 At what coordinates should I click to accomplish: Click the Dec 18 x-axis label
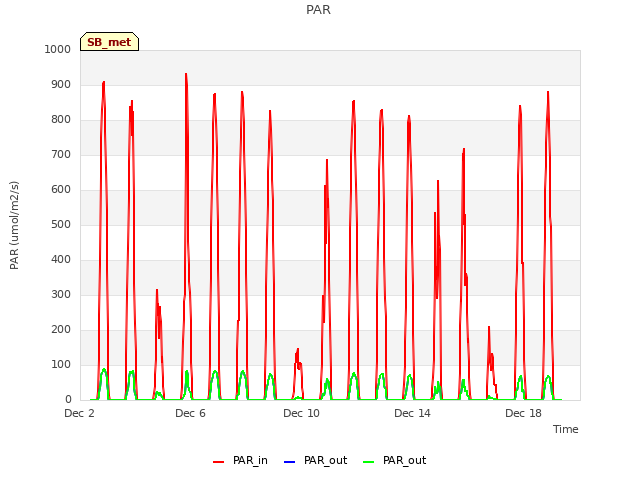click(524, 413)
